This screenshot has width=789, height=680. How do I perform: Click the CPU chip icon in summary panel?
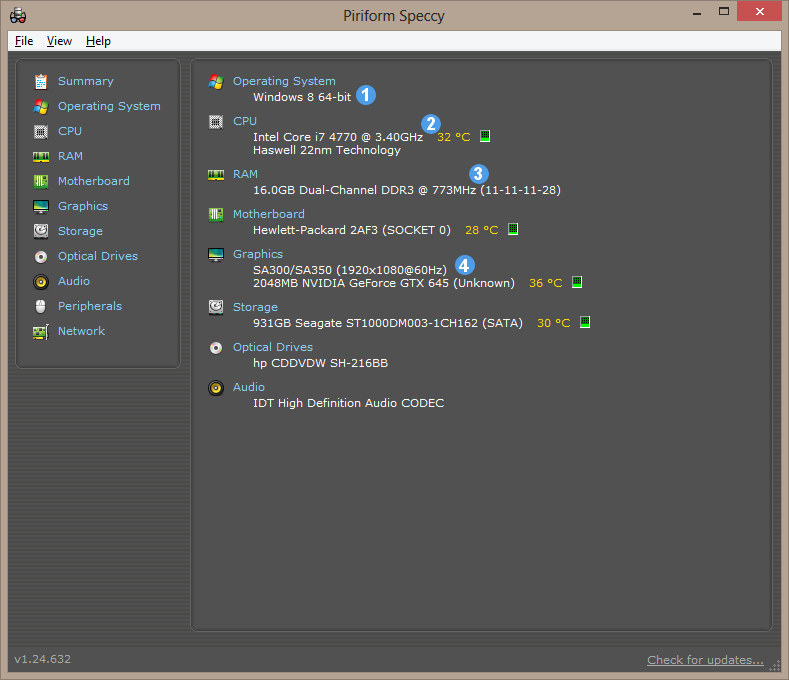pos(216,122)
